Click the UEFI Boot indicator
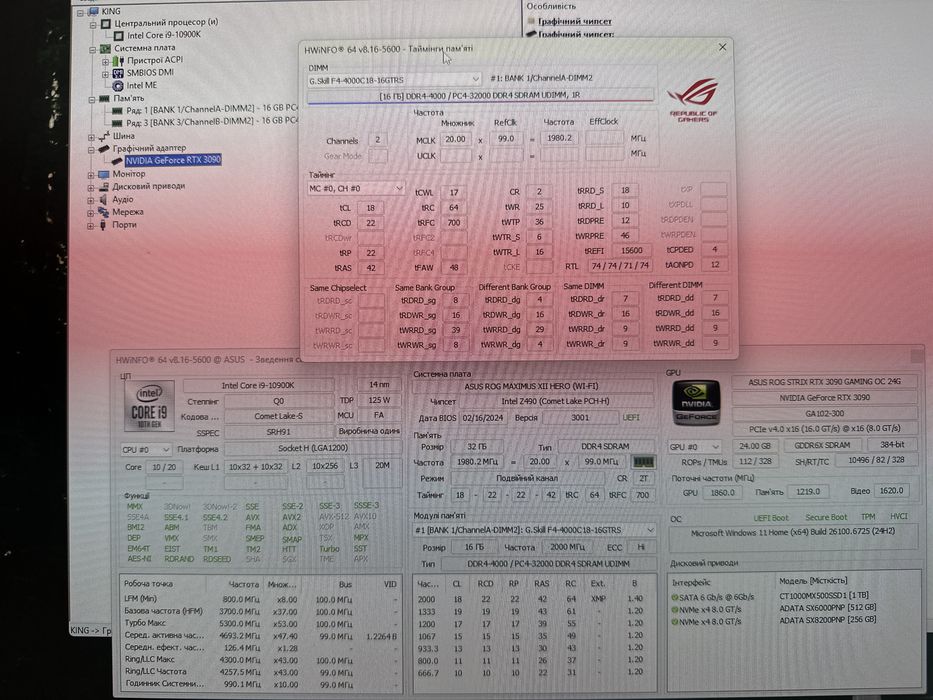 (x=771, y=517)
